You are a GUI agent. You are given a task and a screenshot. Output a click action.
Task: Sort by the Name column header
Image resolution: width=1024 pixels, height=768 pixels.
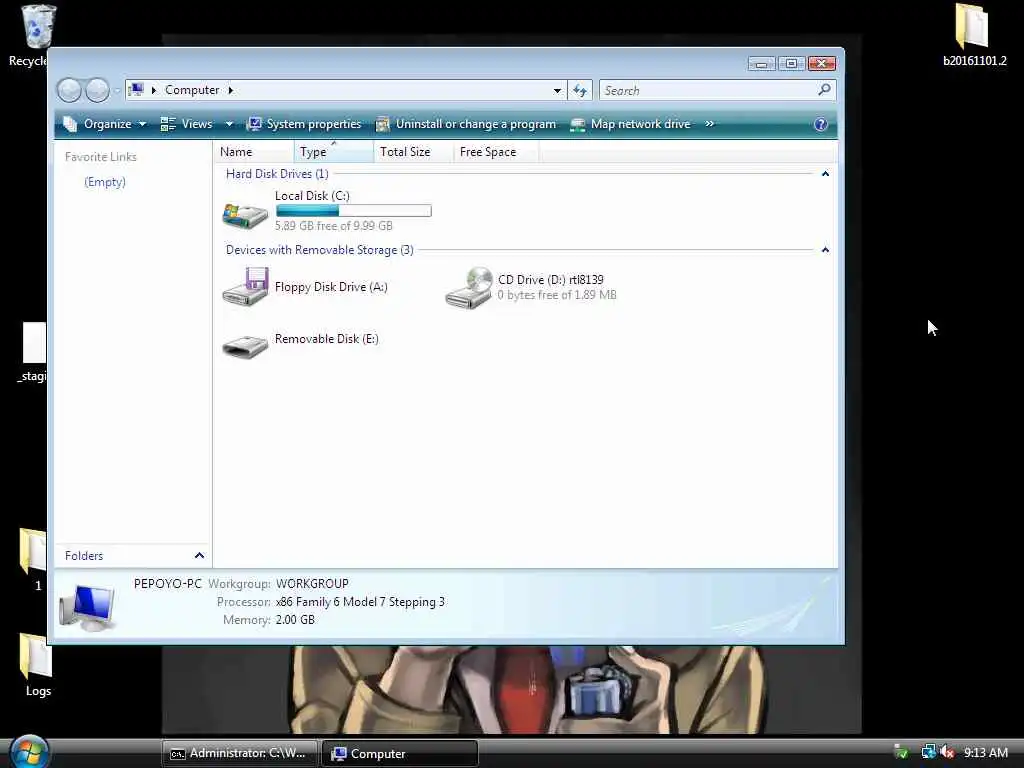254,152
